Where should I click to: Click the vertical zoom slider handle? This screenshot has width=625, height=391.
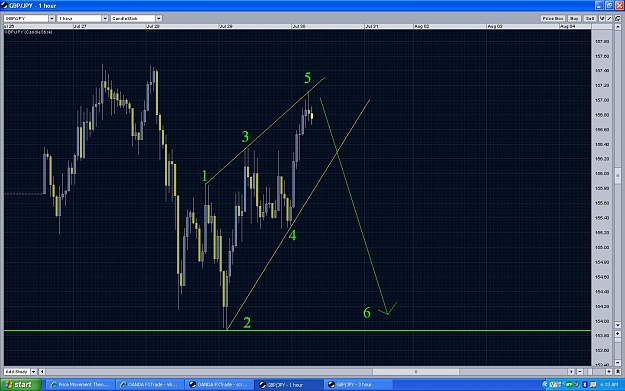618,340
